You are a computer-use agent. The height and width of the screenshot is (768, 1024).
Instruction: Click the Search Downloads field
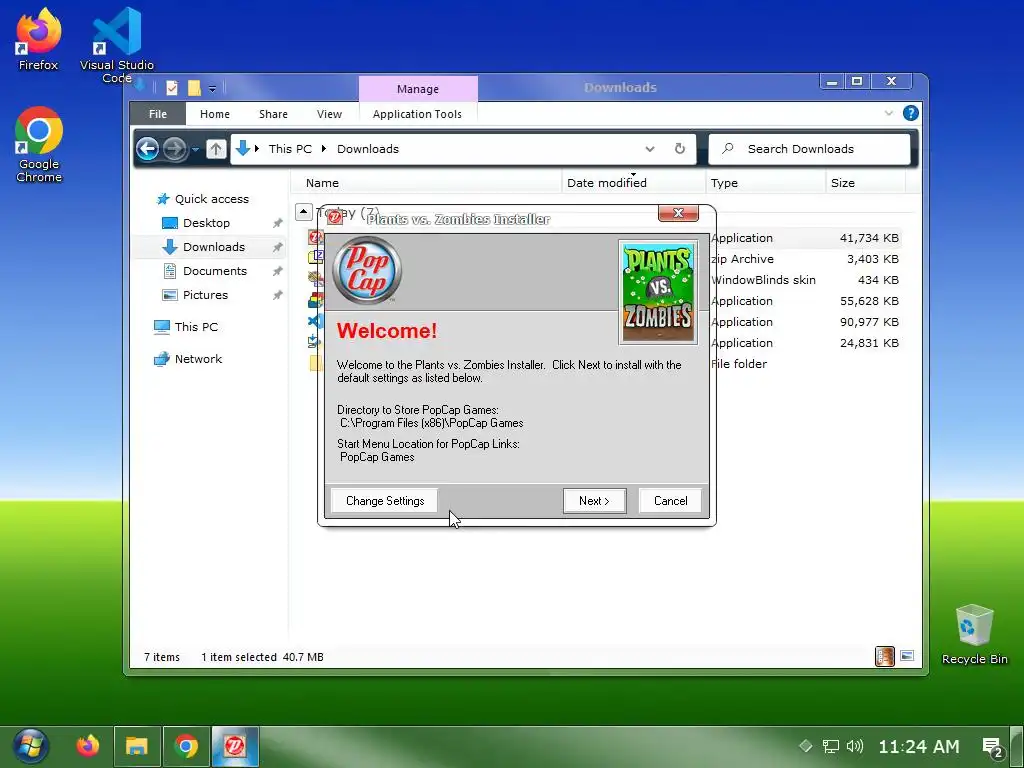pyautogui.click(x=809, y=149)
